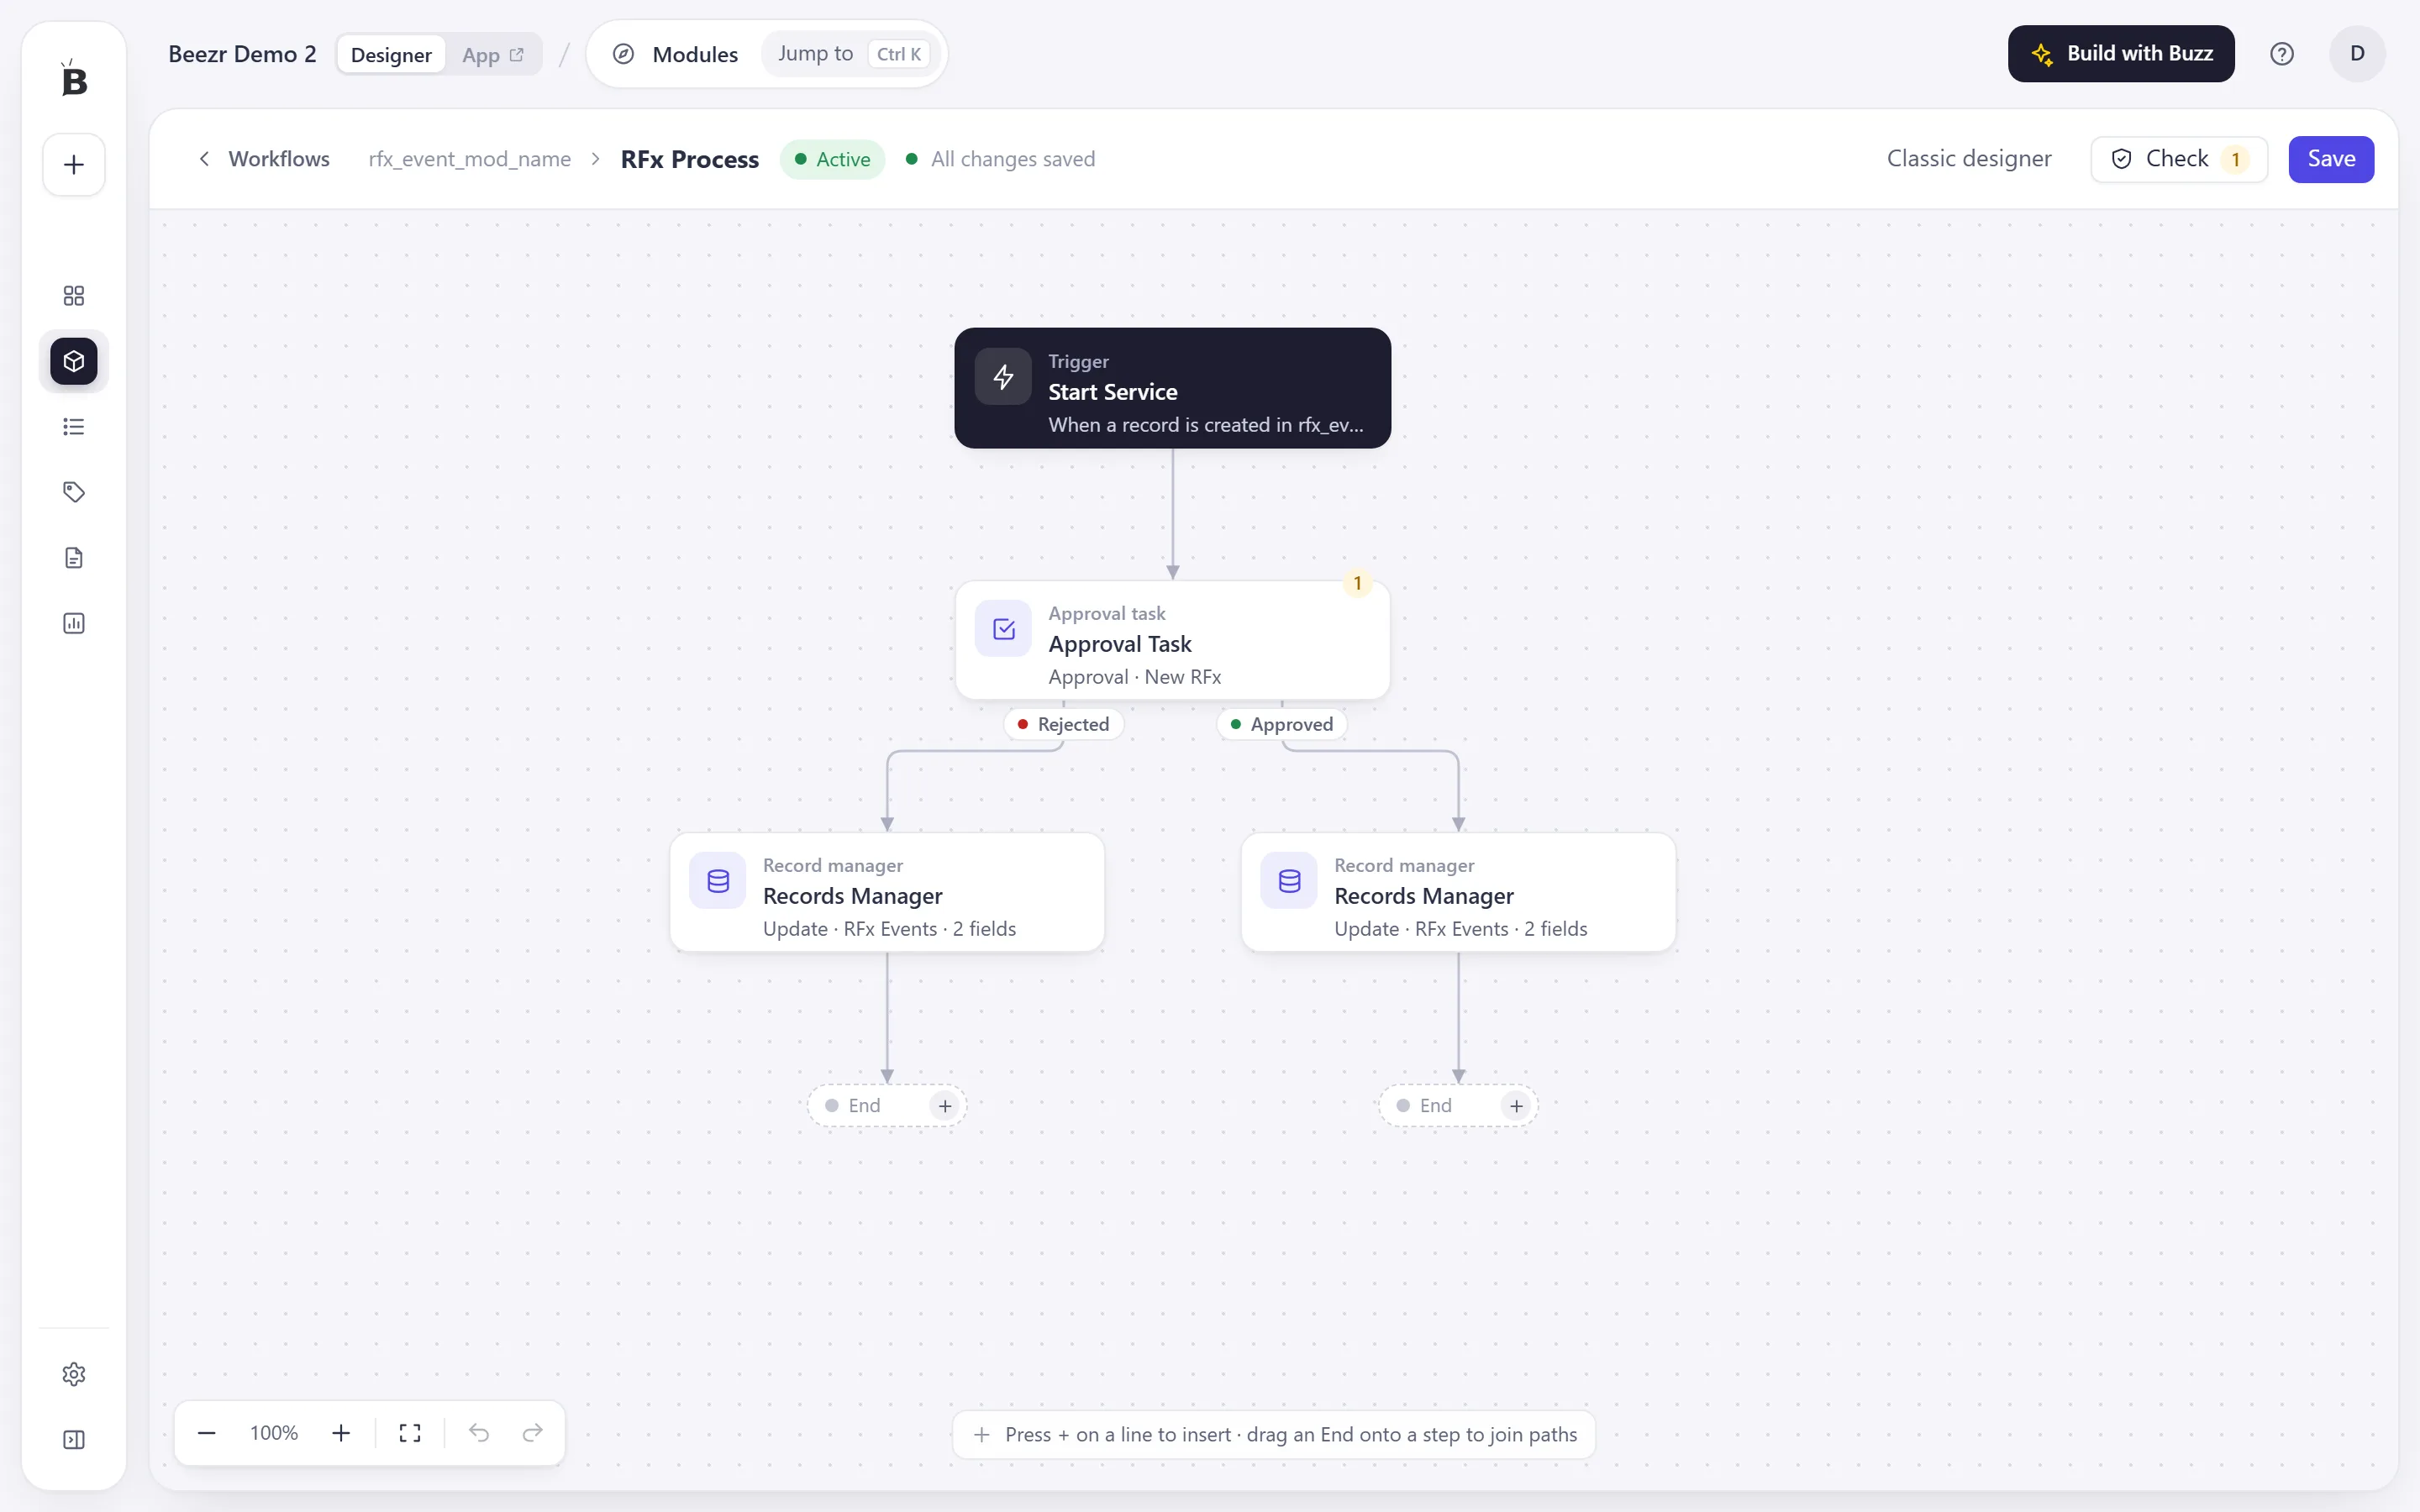This screenshot has width=2420, height=1512.
Task: Select the Rejected branch Records Manager node
Action: point(887,892)
